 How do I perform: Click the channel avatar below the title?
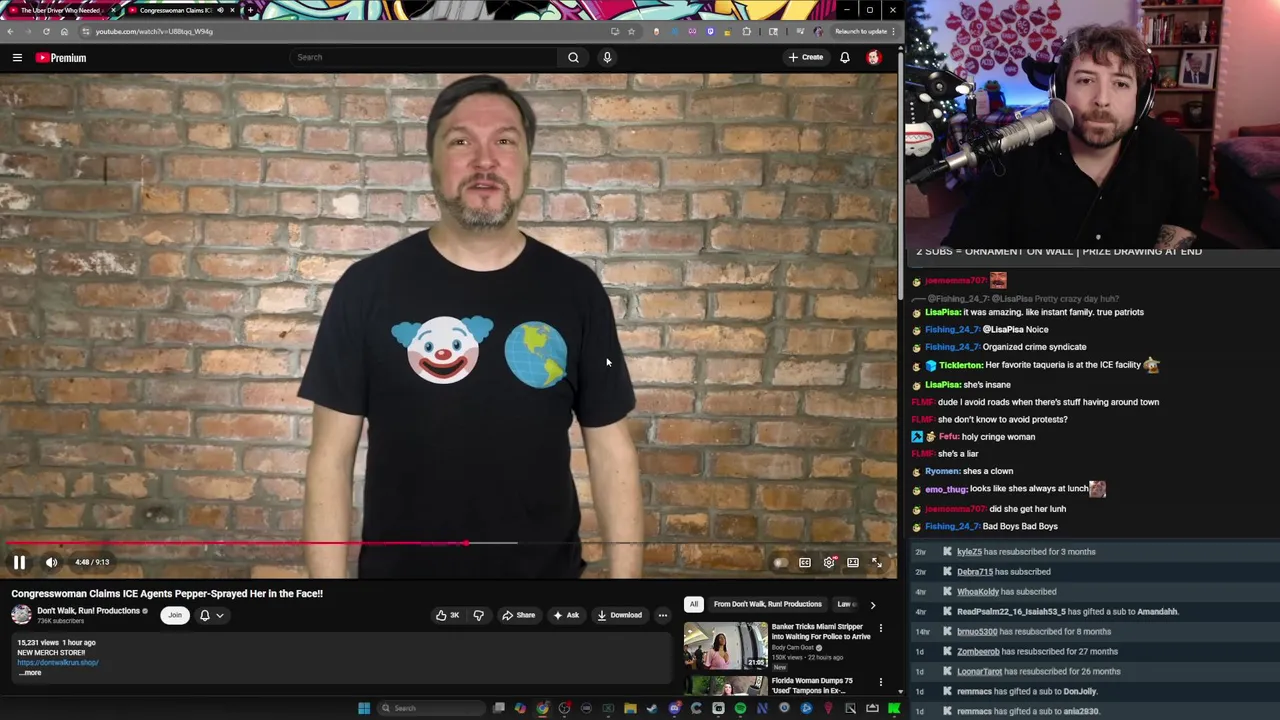[21, 615]
